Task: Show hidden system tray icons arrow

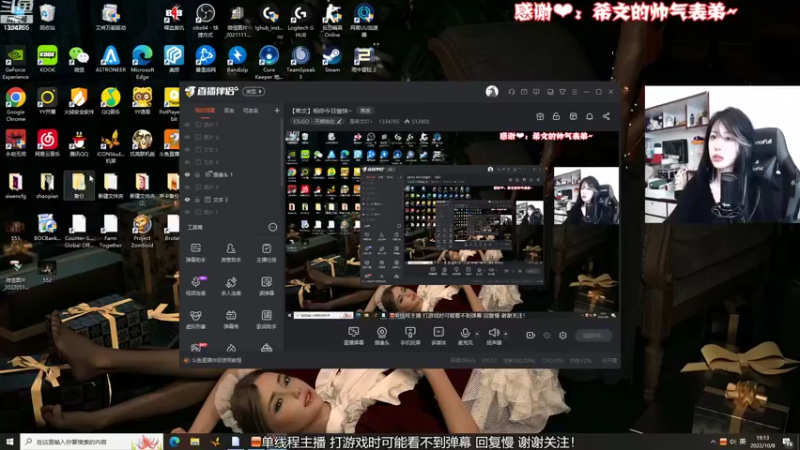Action: tap(713, 442)
